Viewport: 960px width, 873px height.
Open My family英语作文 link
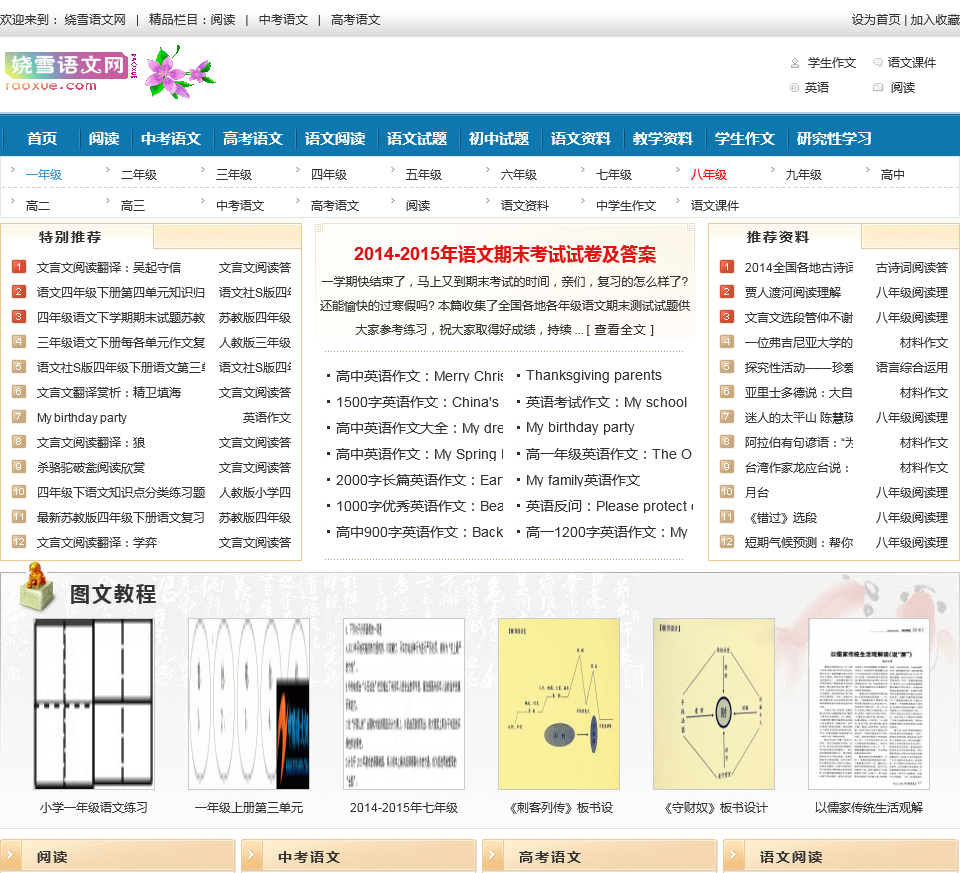pos(583,480)
